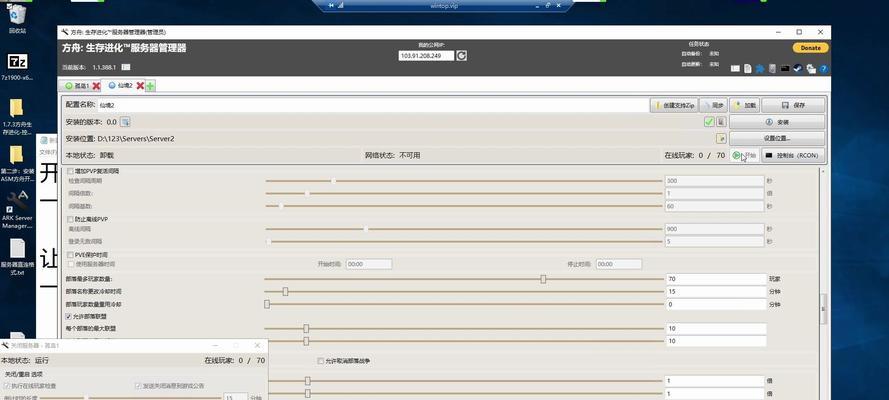
Task: Refresh the public IP address
Action: 462,56
